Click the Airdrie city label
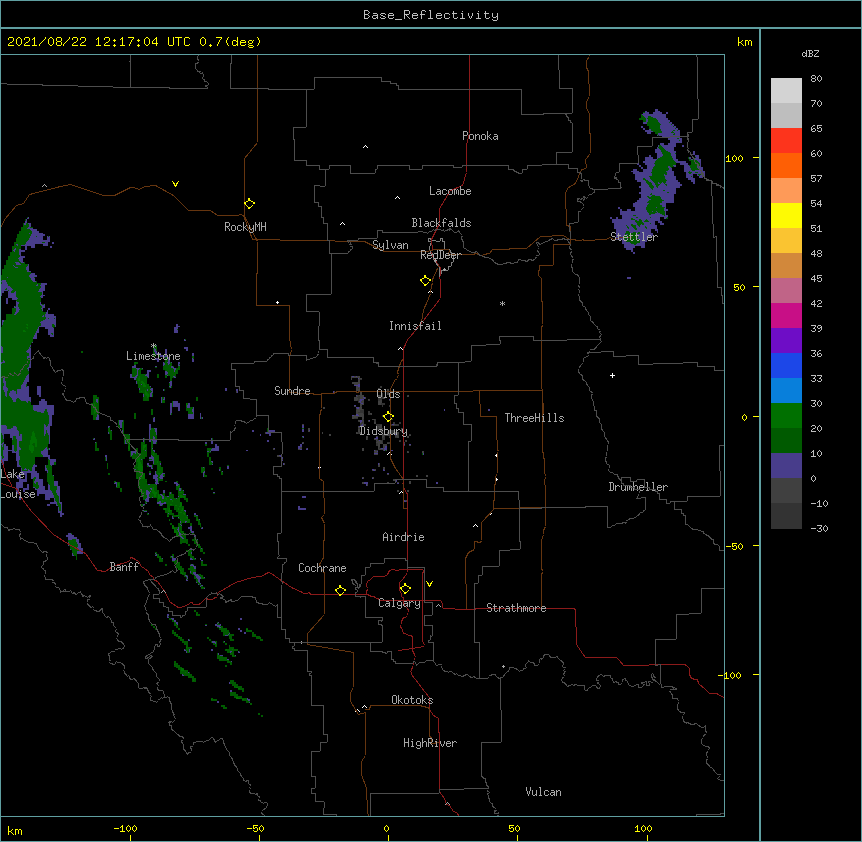862x842 pixels. click(404, 537)
